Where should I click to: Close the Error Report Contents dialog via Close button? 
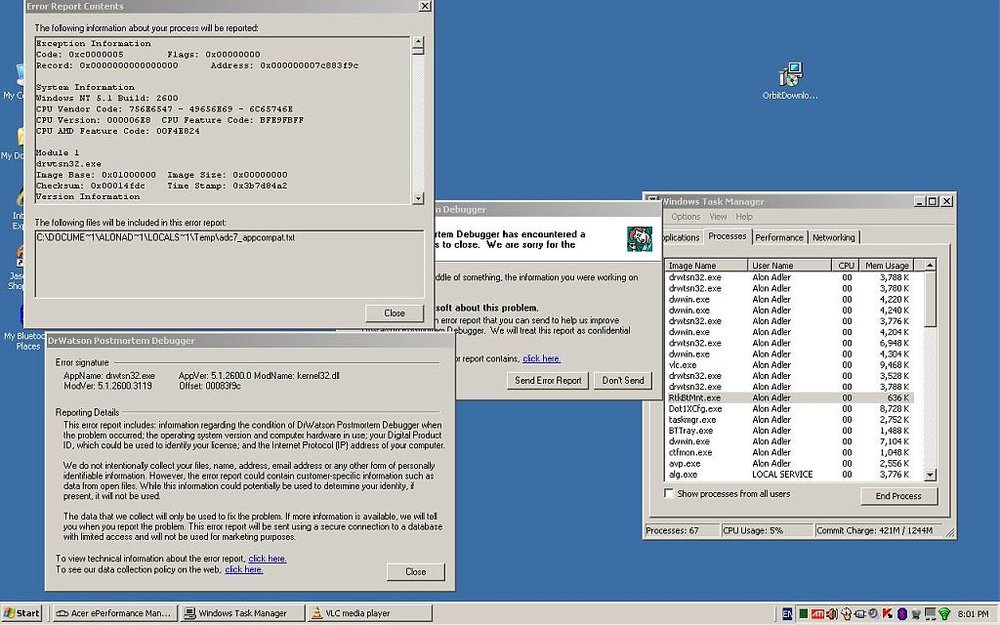click(x=394, y=313)
